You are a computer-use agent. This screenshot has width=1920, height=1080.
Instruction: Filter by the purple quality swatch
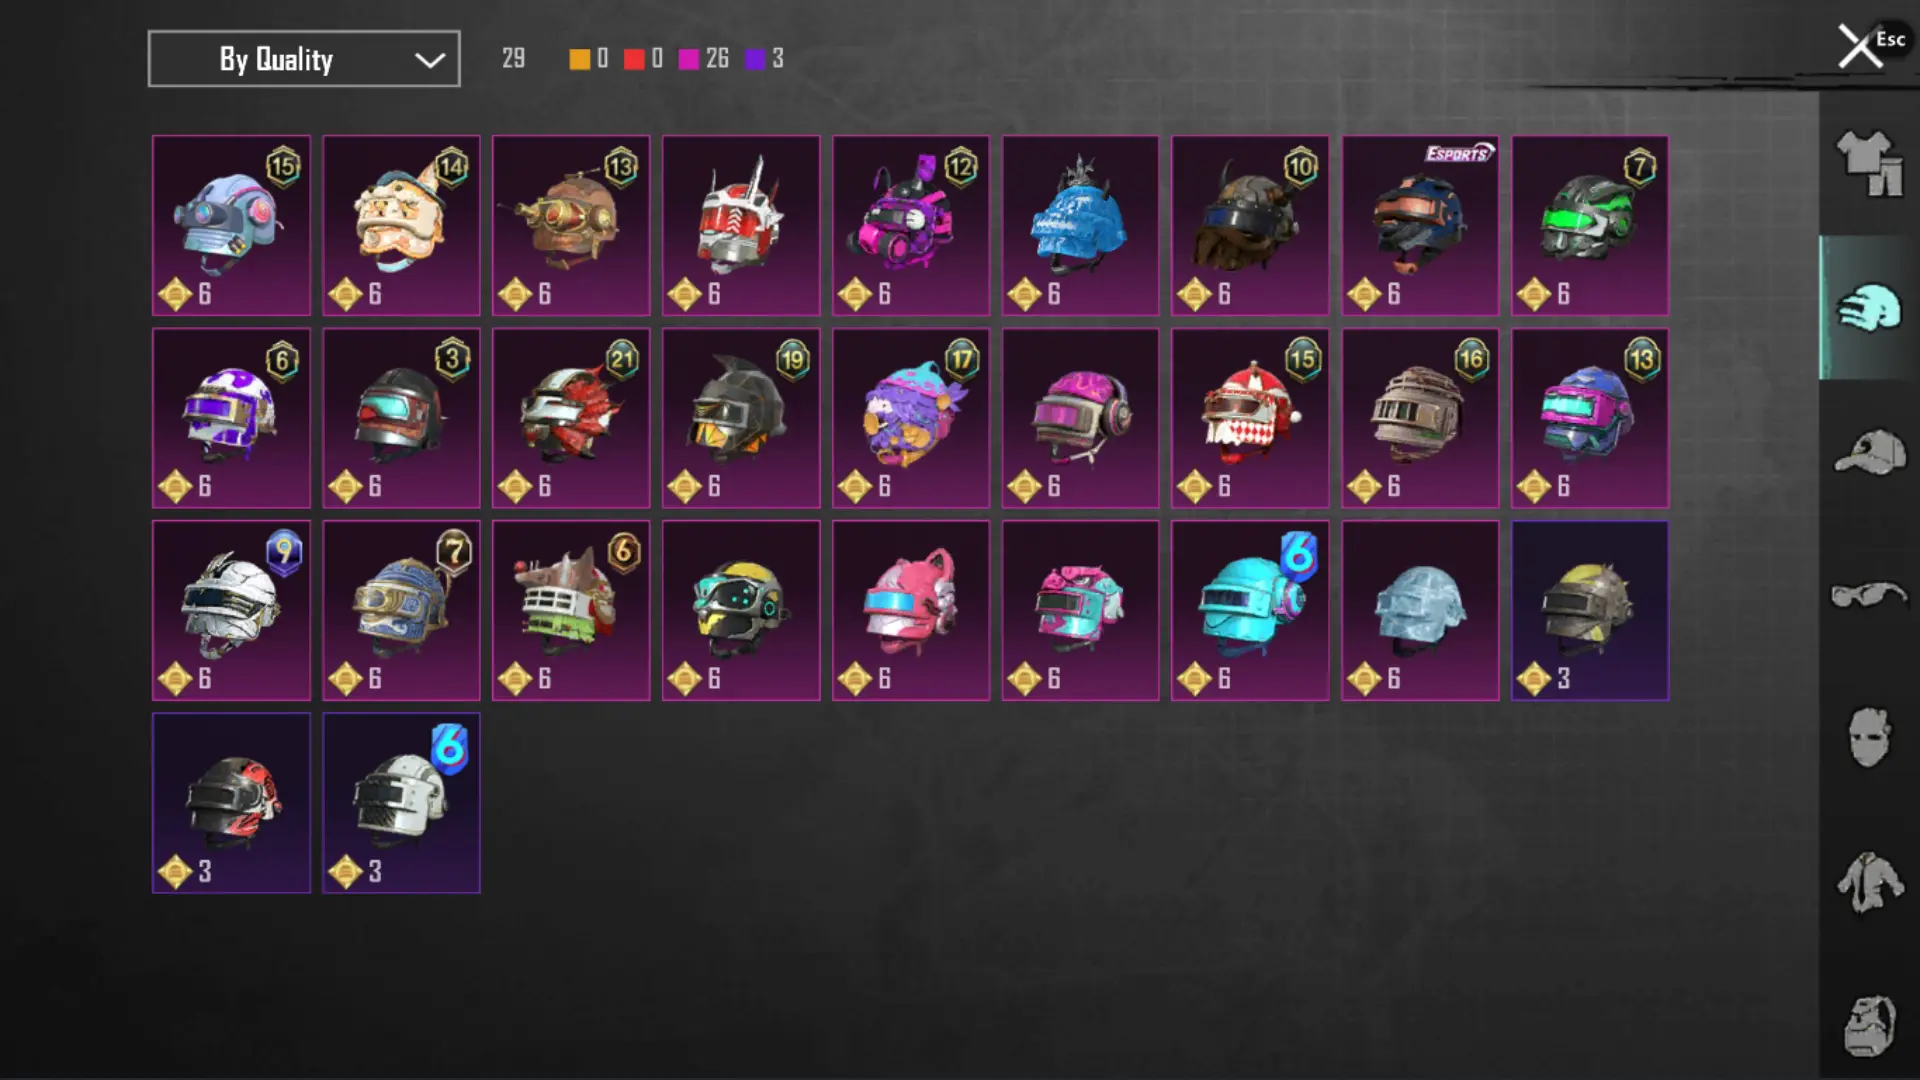tap(755, 59)
